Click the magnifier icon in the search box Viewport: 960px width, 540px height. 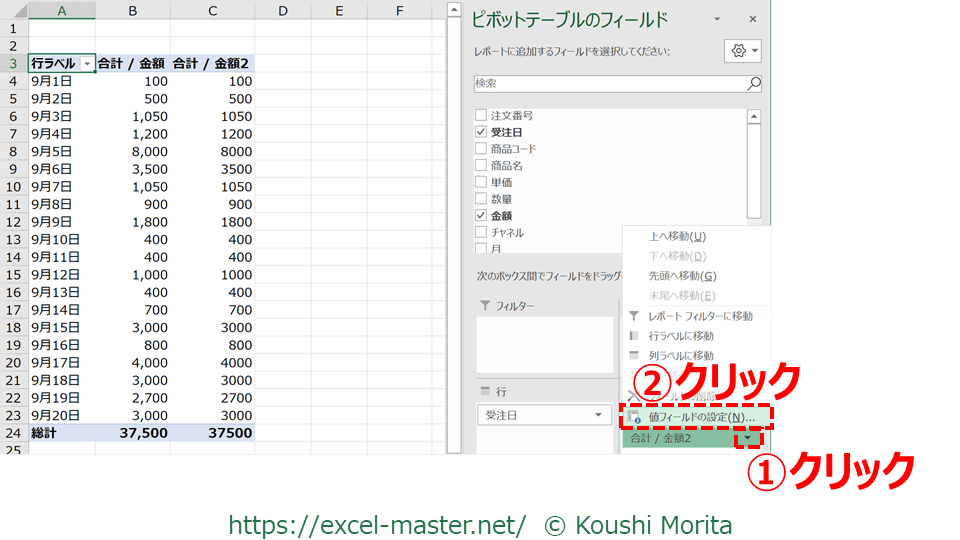(753, 84)
